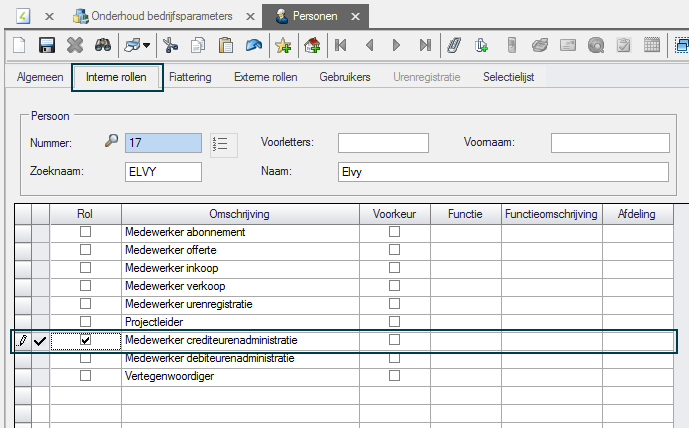Go to last record navigation icon
This screenshot has height=428, width=689.
coord(425,45)
